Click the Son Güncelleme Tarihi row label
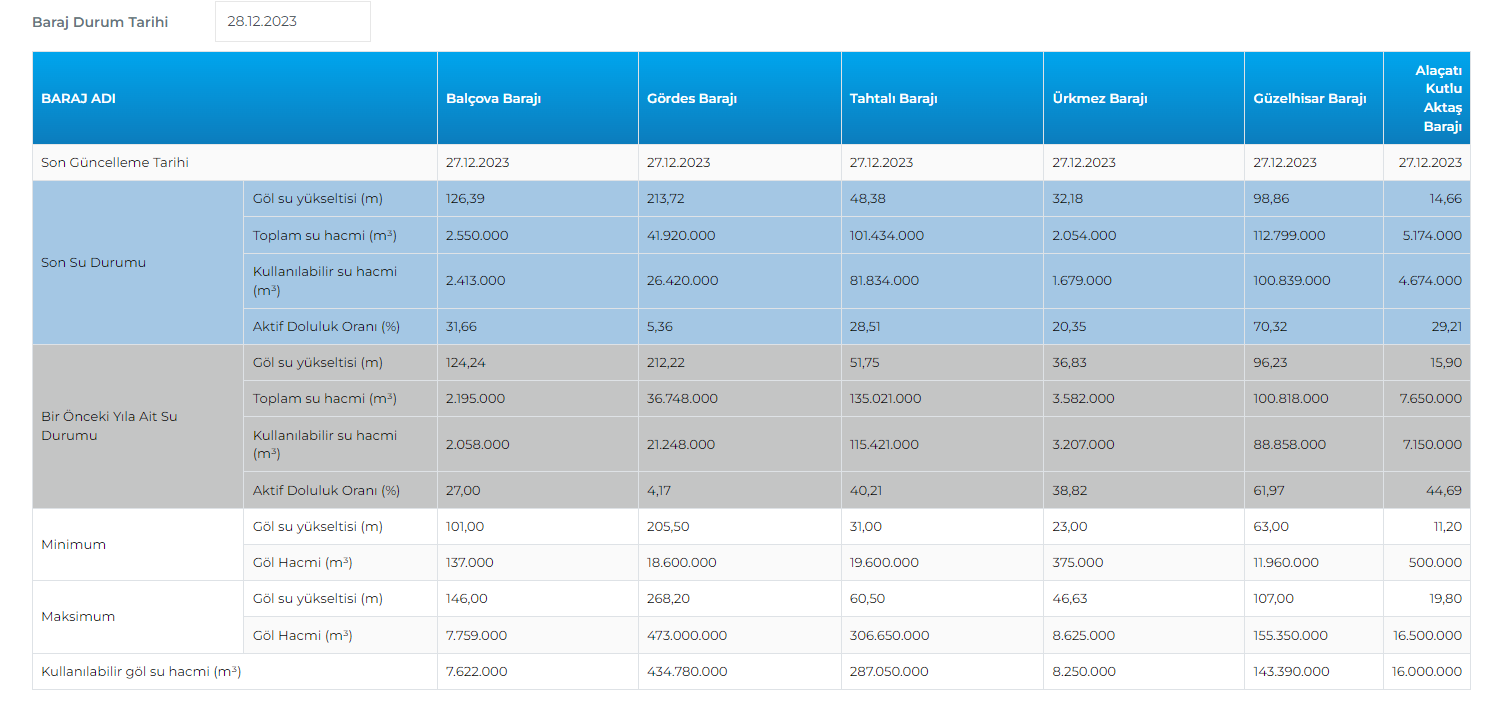Screen dimensions: 1496x716 click(x=115, y=163)
